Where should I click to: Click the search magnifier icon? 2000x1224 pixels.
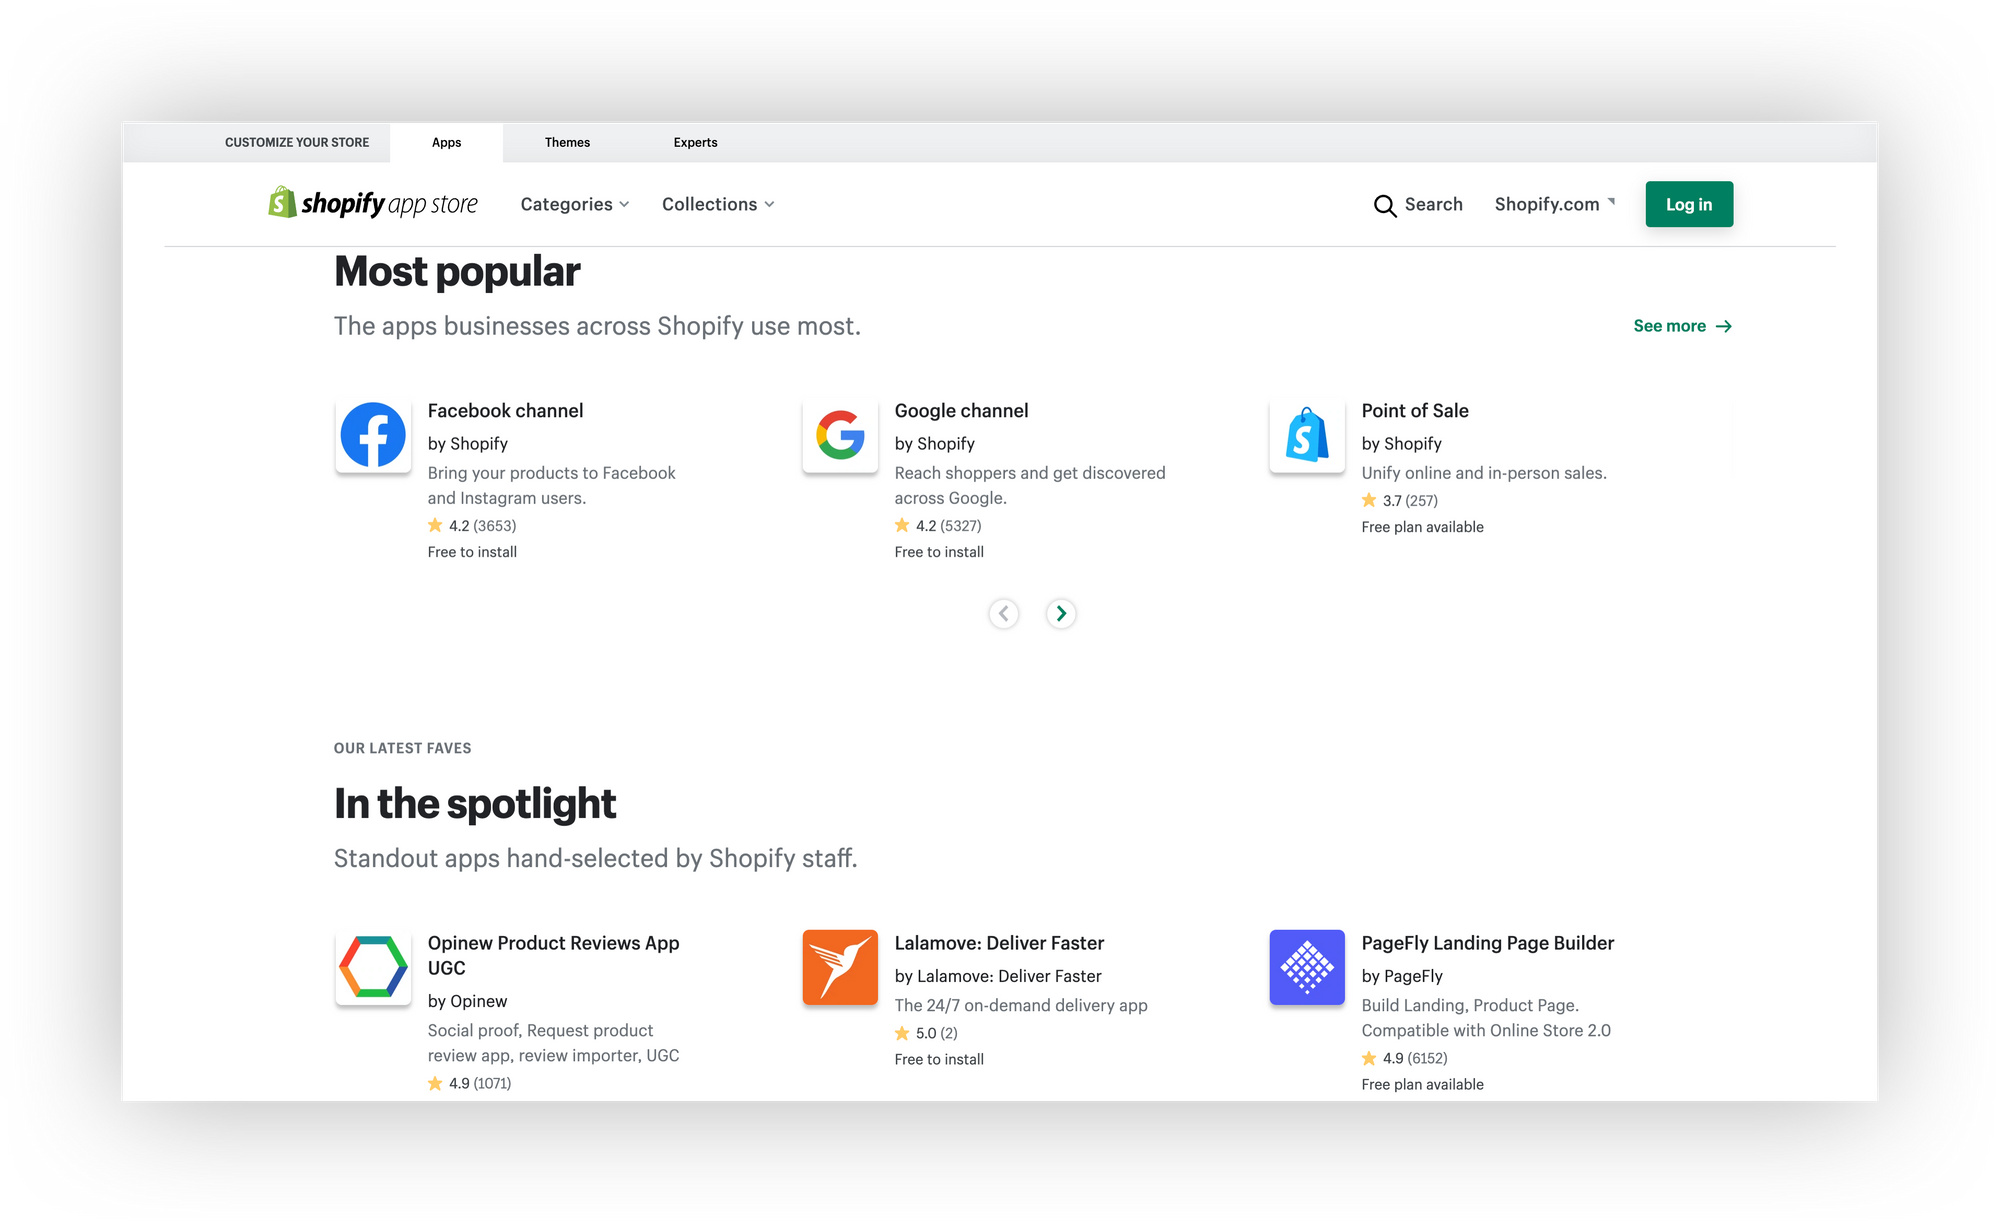click(x=1384, y=204)
